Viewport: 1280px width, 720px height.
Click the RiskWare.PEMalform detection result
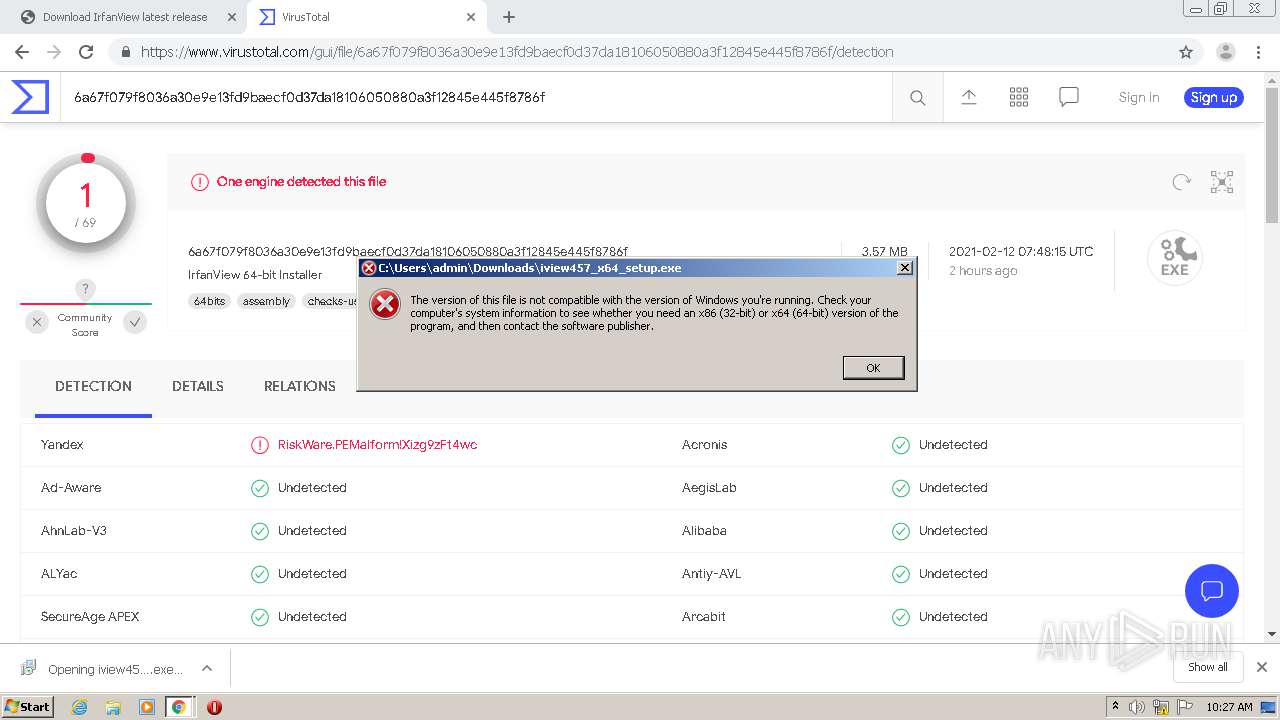[x=377, y=445]
